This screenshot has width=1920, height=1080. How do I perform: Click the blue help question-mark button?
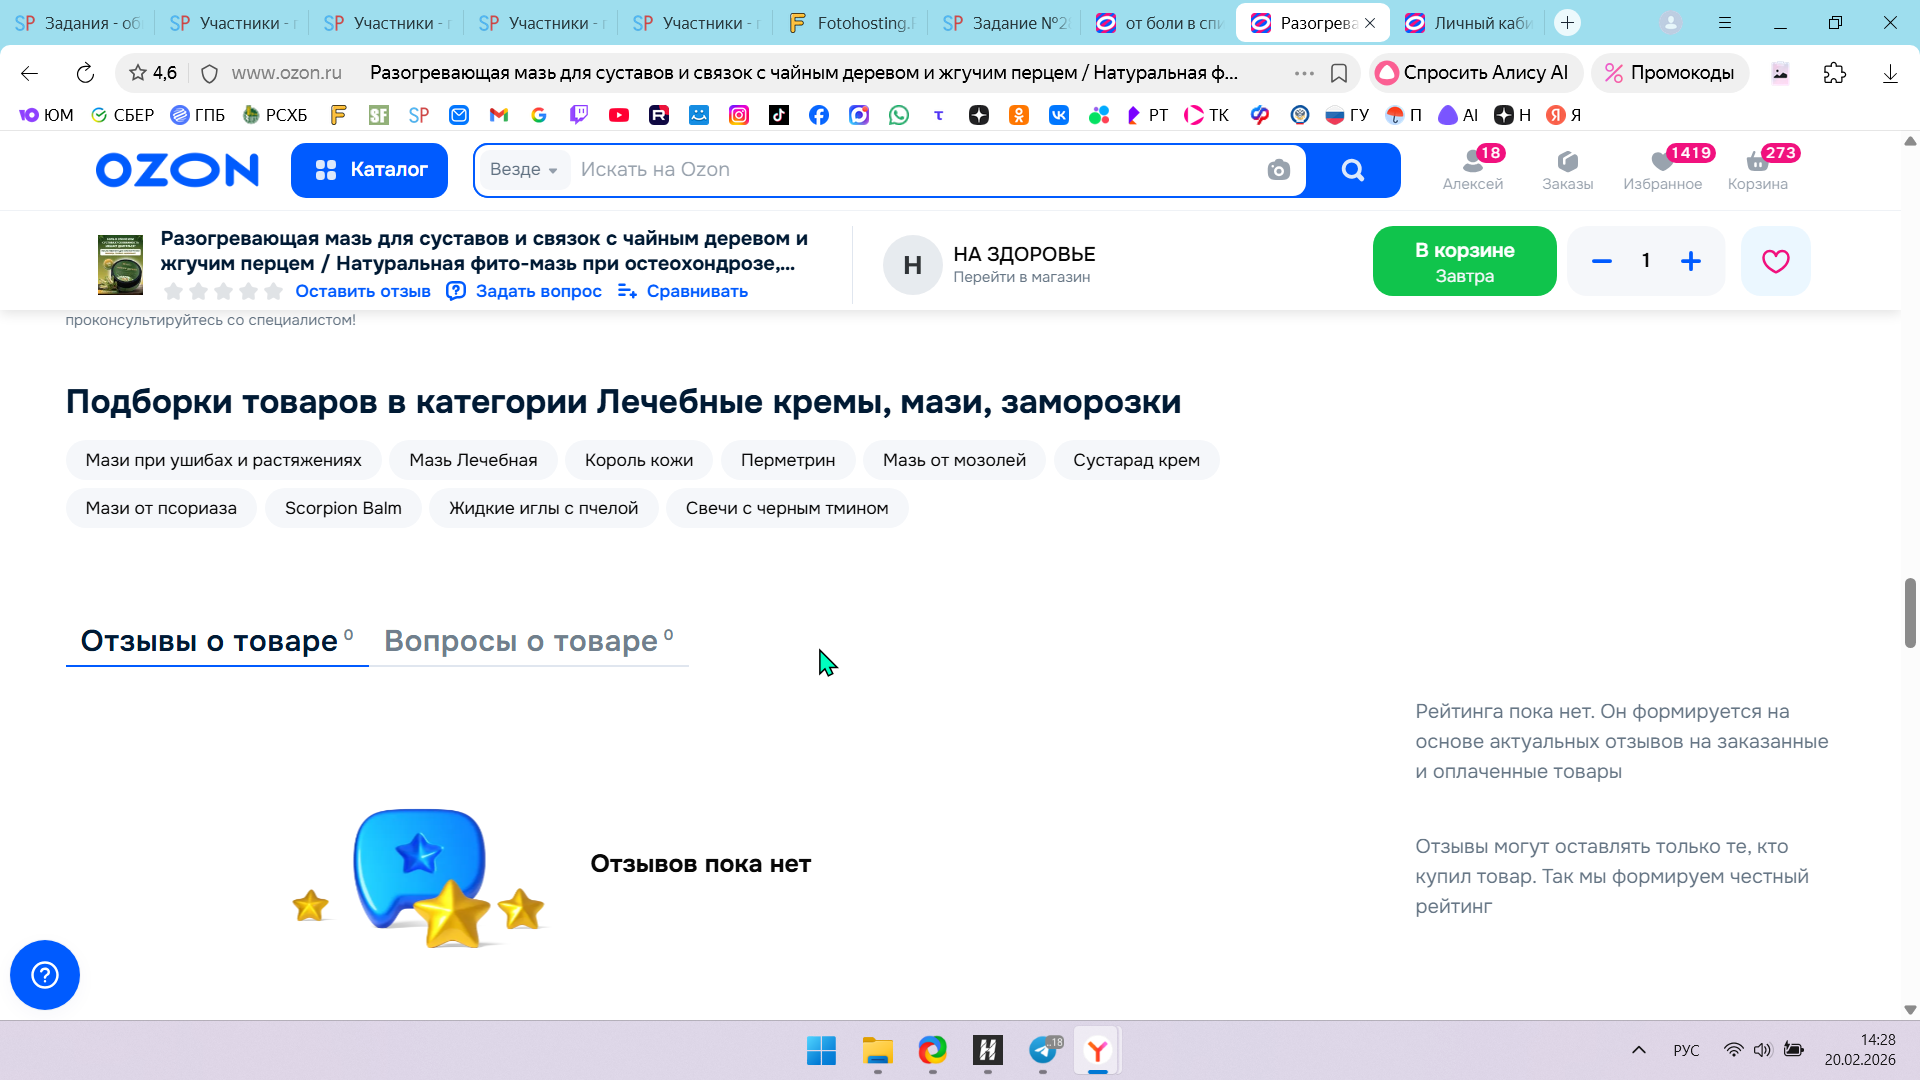pyautogui.click(x=45, y=975)
